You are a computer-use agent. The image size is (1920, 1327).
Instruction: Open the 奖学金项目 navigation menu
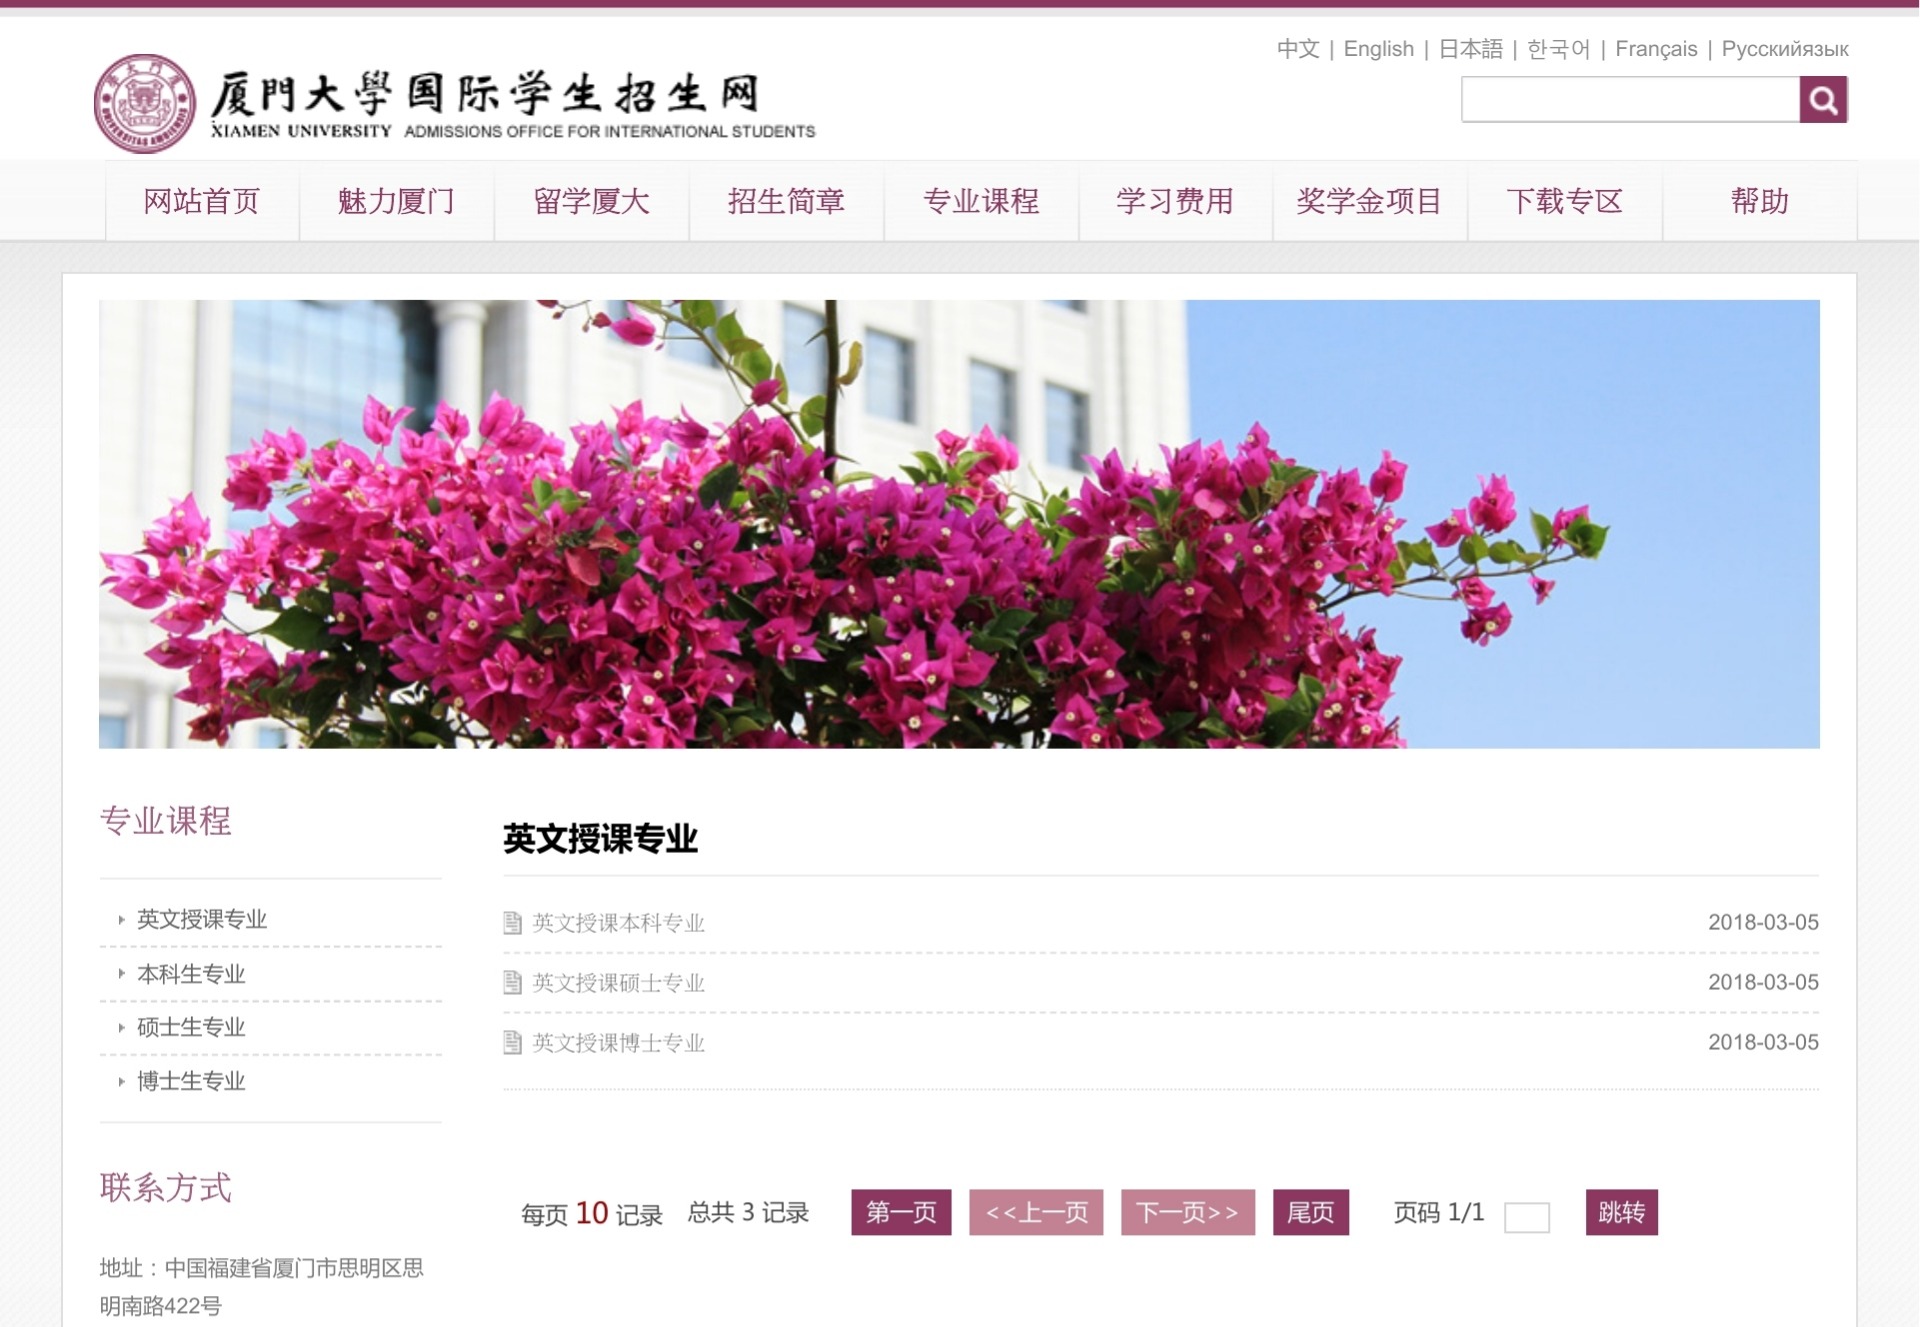click(x=1368, y=201)
